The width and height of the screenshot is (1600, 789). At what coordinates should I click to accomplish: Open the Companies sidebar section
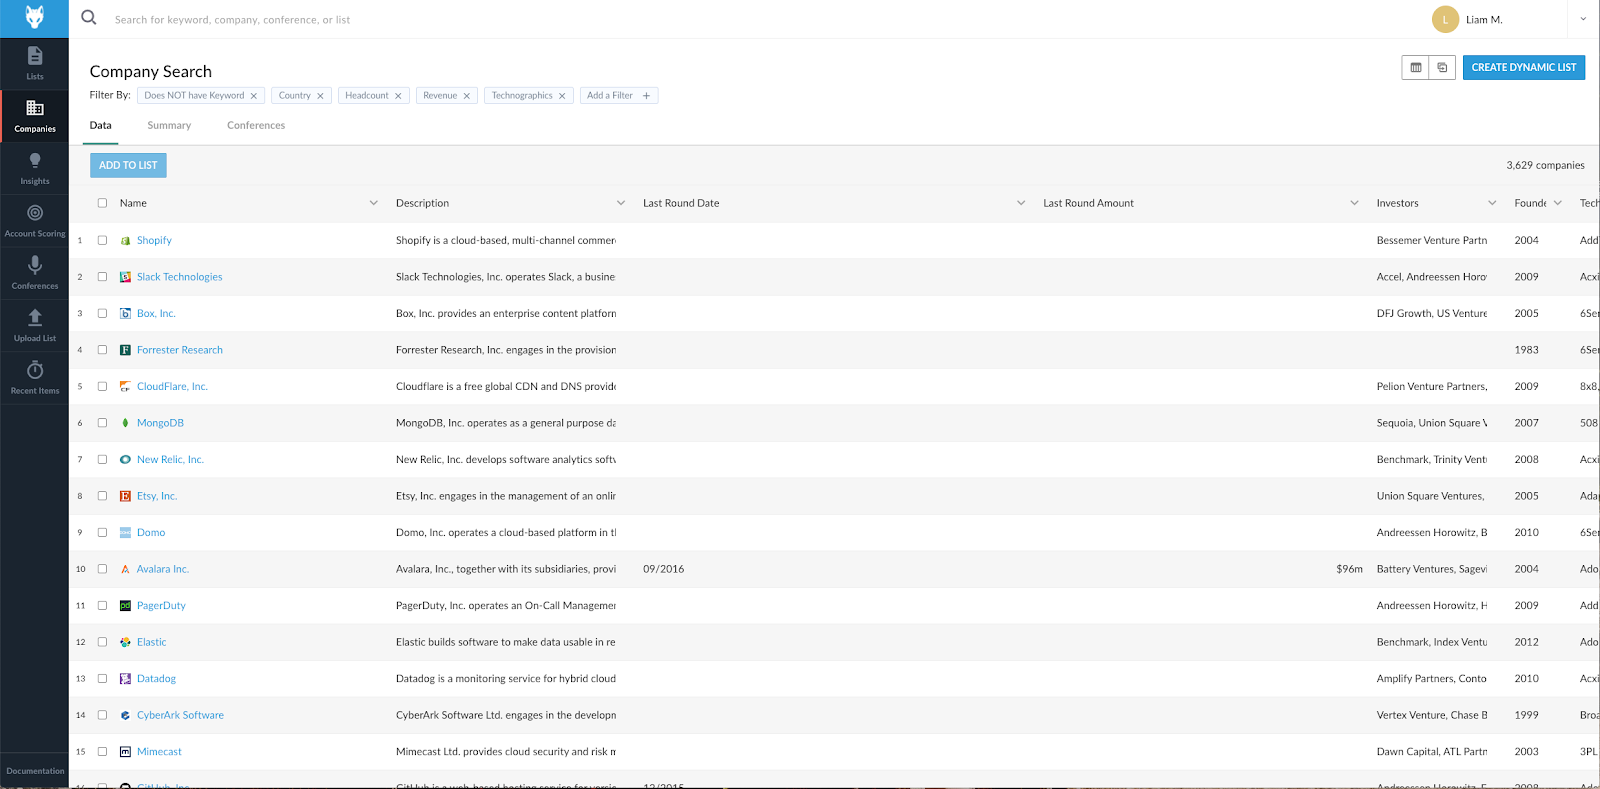[35, 116]
